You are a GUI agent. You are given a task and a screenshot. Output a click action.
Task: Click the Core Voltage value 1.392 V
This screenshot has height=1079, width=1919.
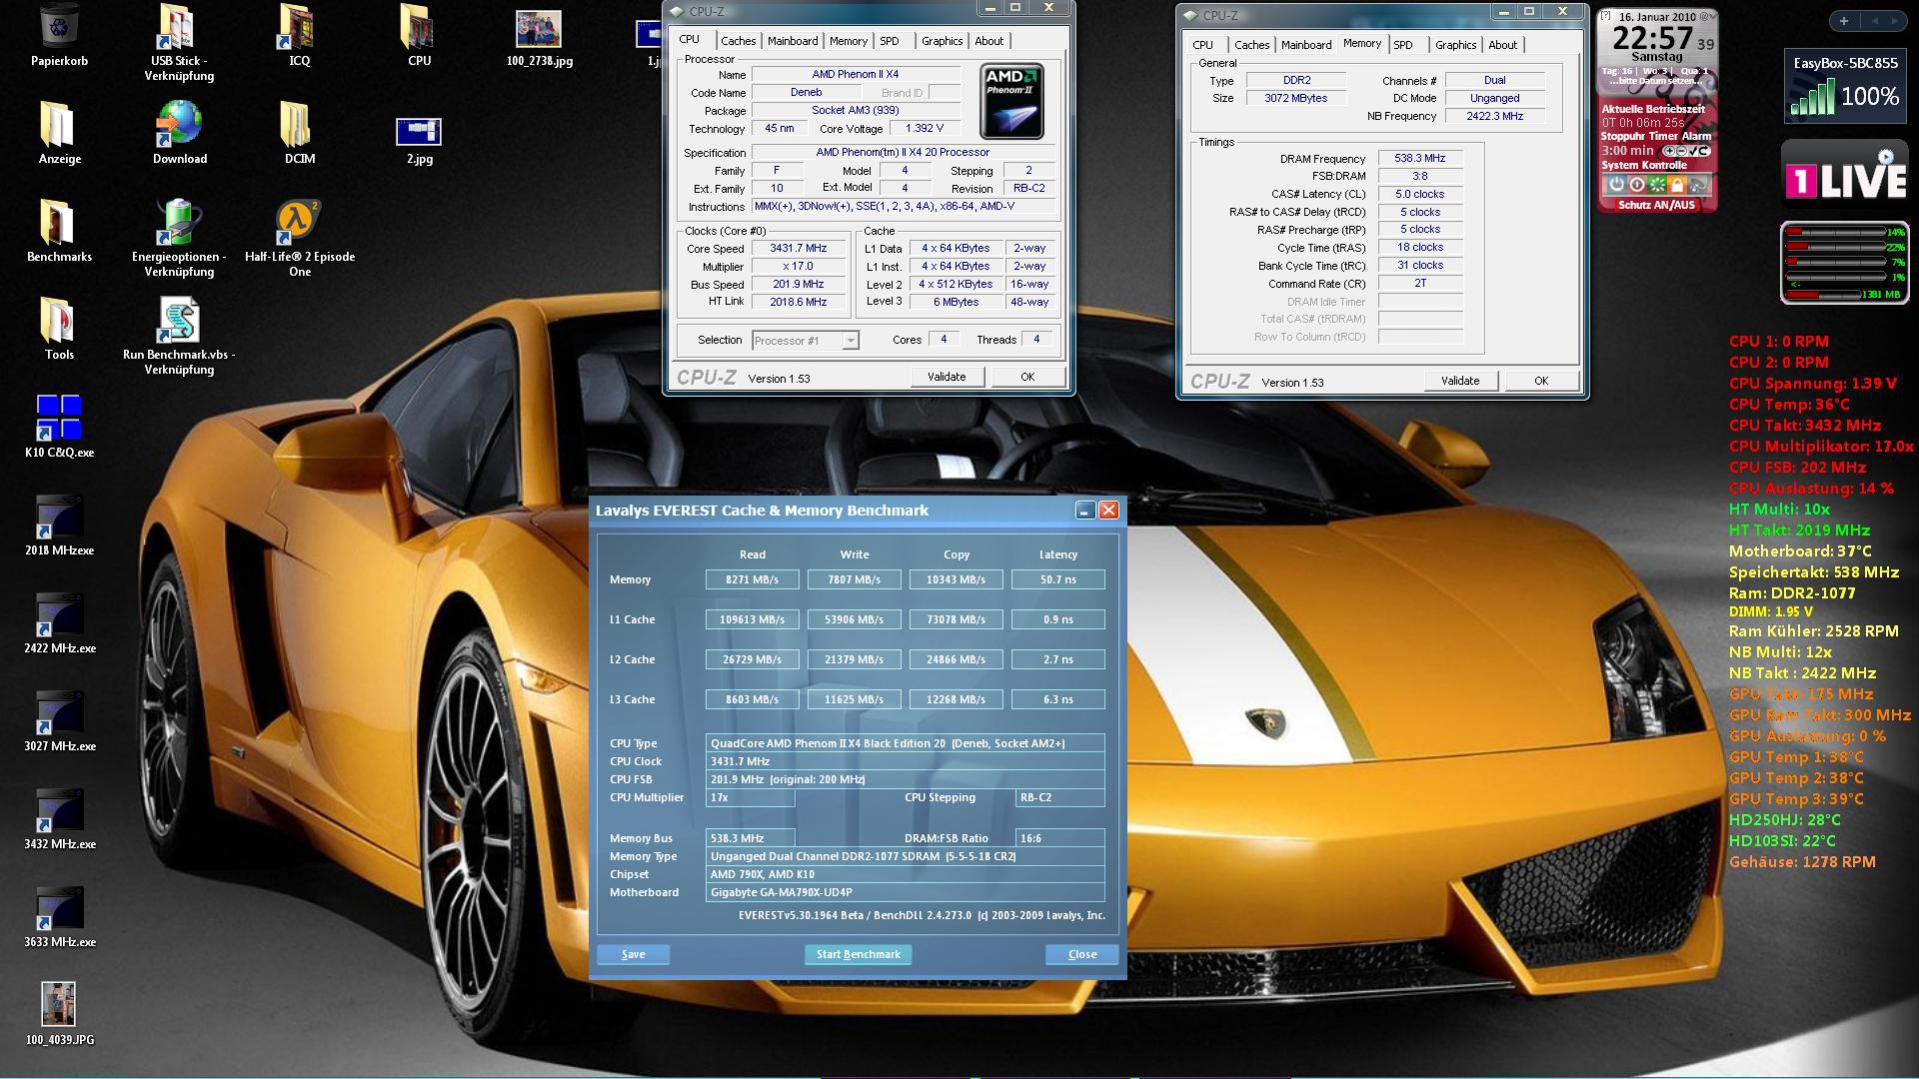924,129
